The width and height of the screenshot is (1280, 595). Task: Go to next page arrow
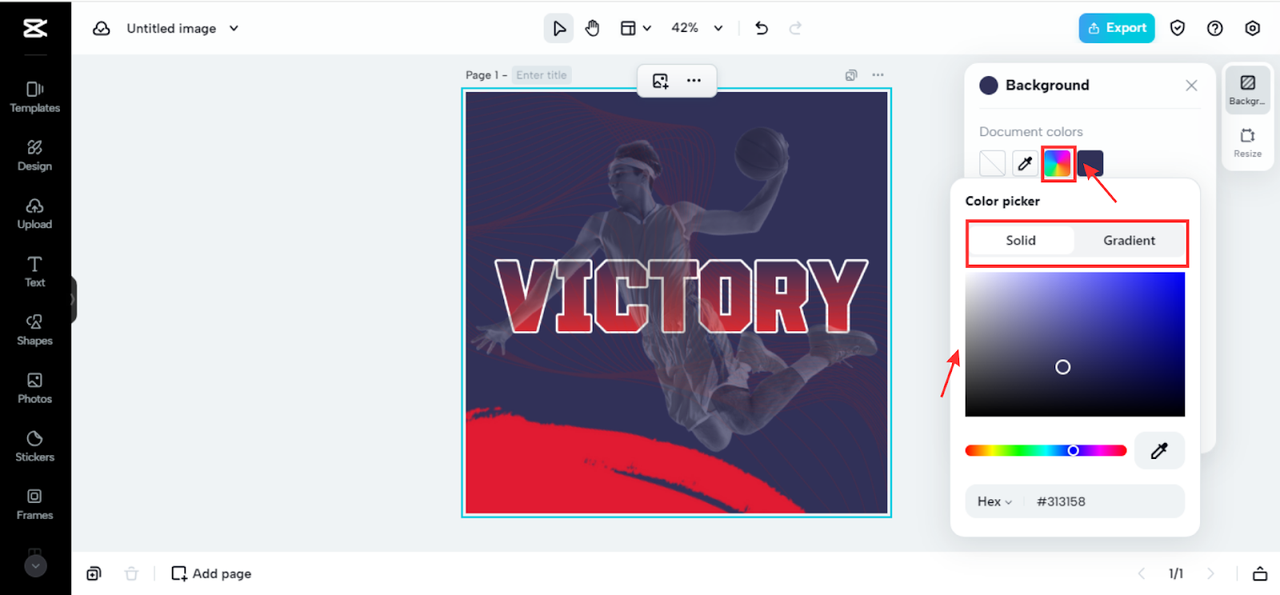click(1211, 574)
